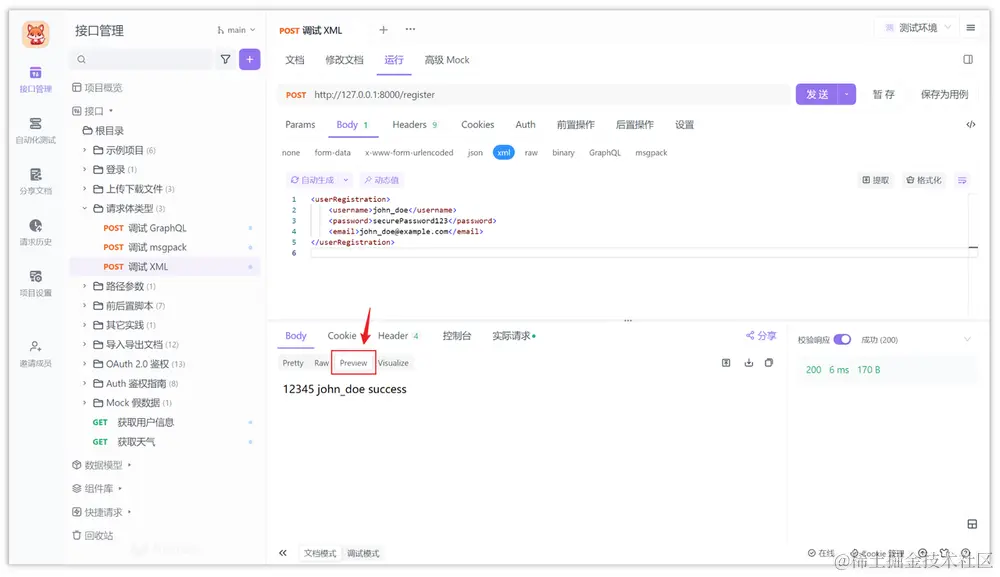
Task: Click the 提取 extract button
Action: tap(876, 180)
